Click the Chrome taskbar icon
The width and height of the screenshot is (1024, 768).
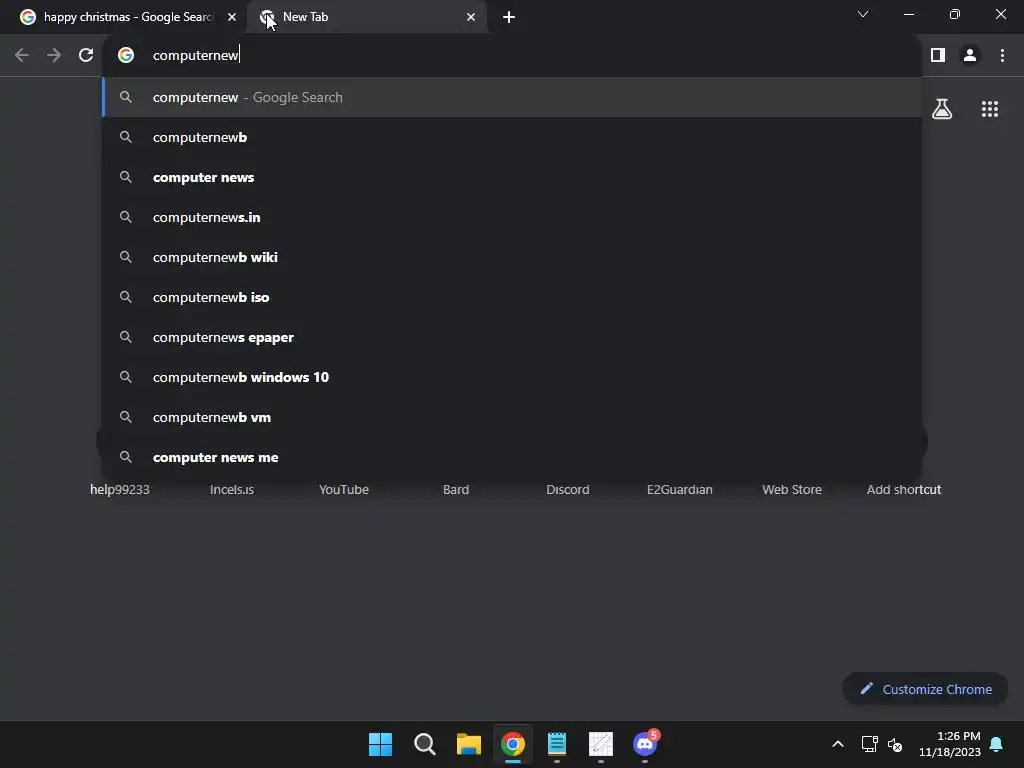click(513, 744)
